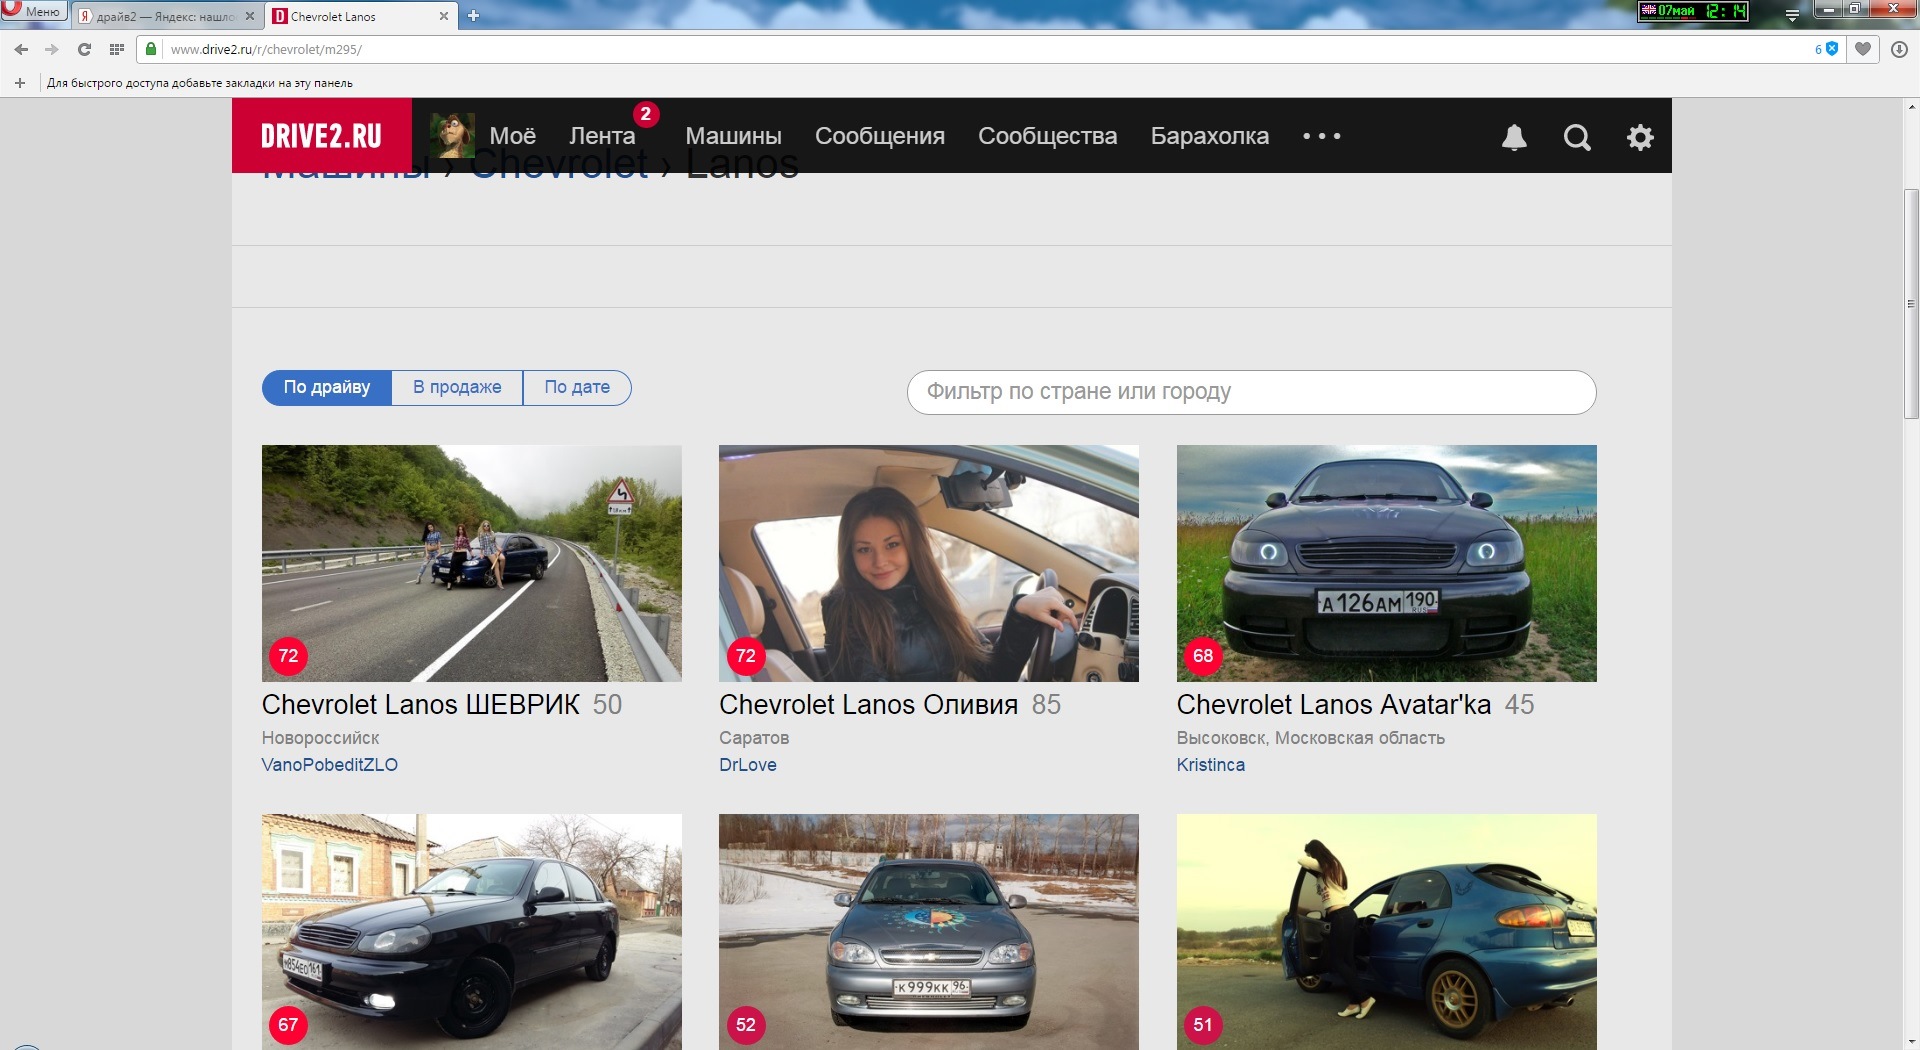Open the Машины menu item
The height and width of the screenshot is (1050, 1920).
[733, 136]
